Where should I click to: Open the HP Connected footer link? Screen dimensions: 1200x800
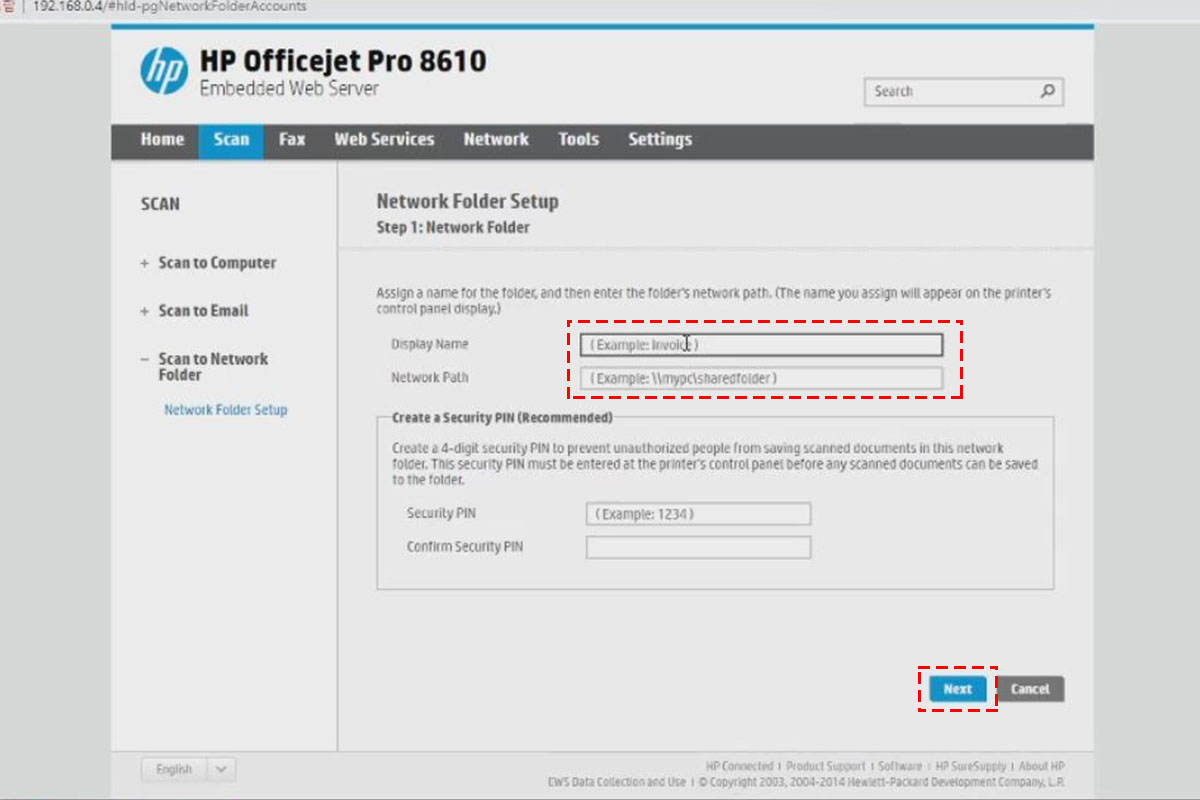(x=739, y=767)
